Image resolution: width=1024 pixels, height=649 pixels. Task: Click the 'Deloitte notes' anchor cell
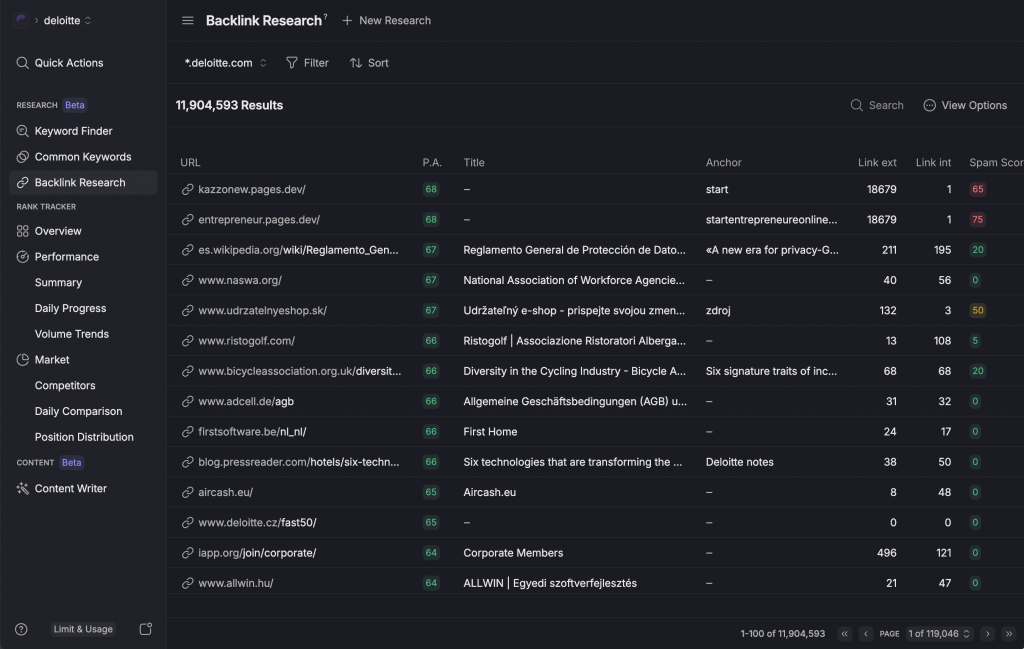pyautogui.click(x=740, y=462)
